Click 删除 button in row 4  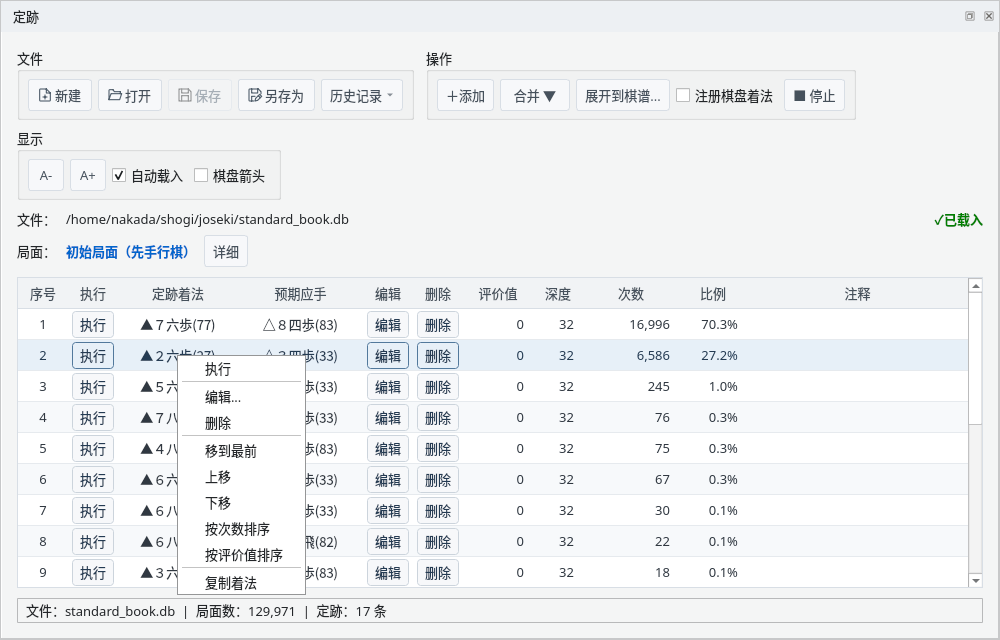click(438, 418)
